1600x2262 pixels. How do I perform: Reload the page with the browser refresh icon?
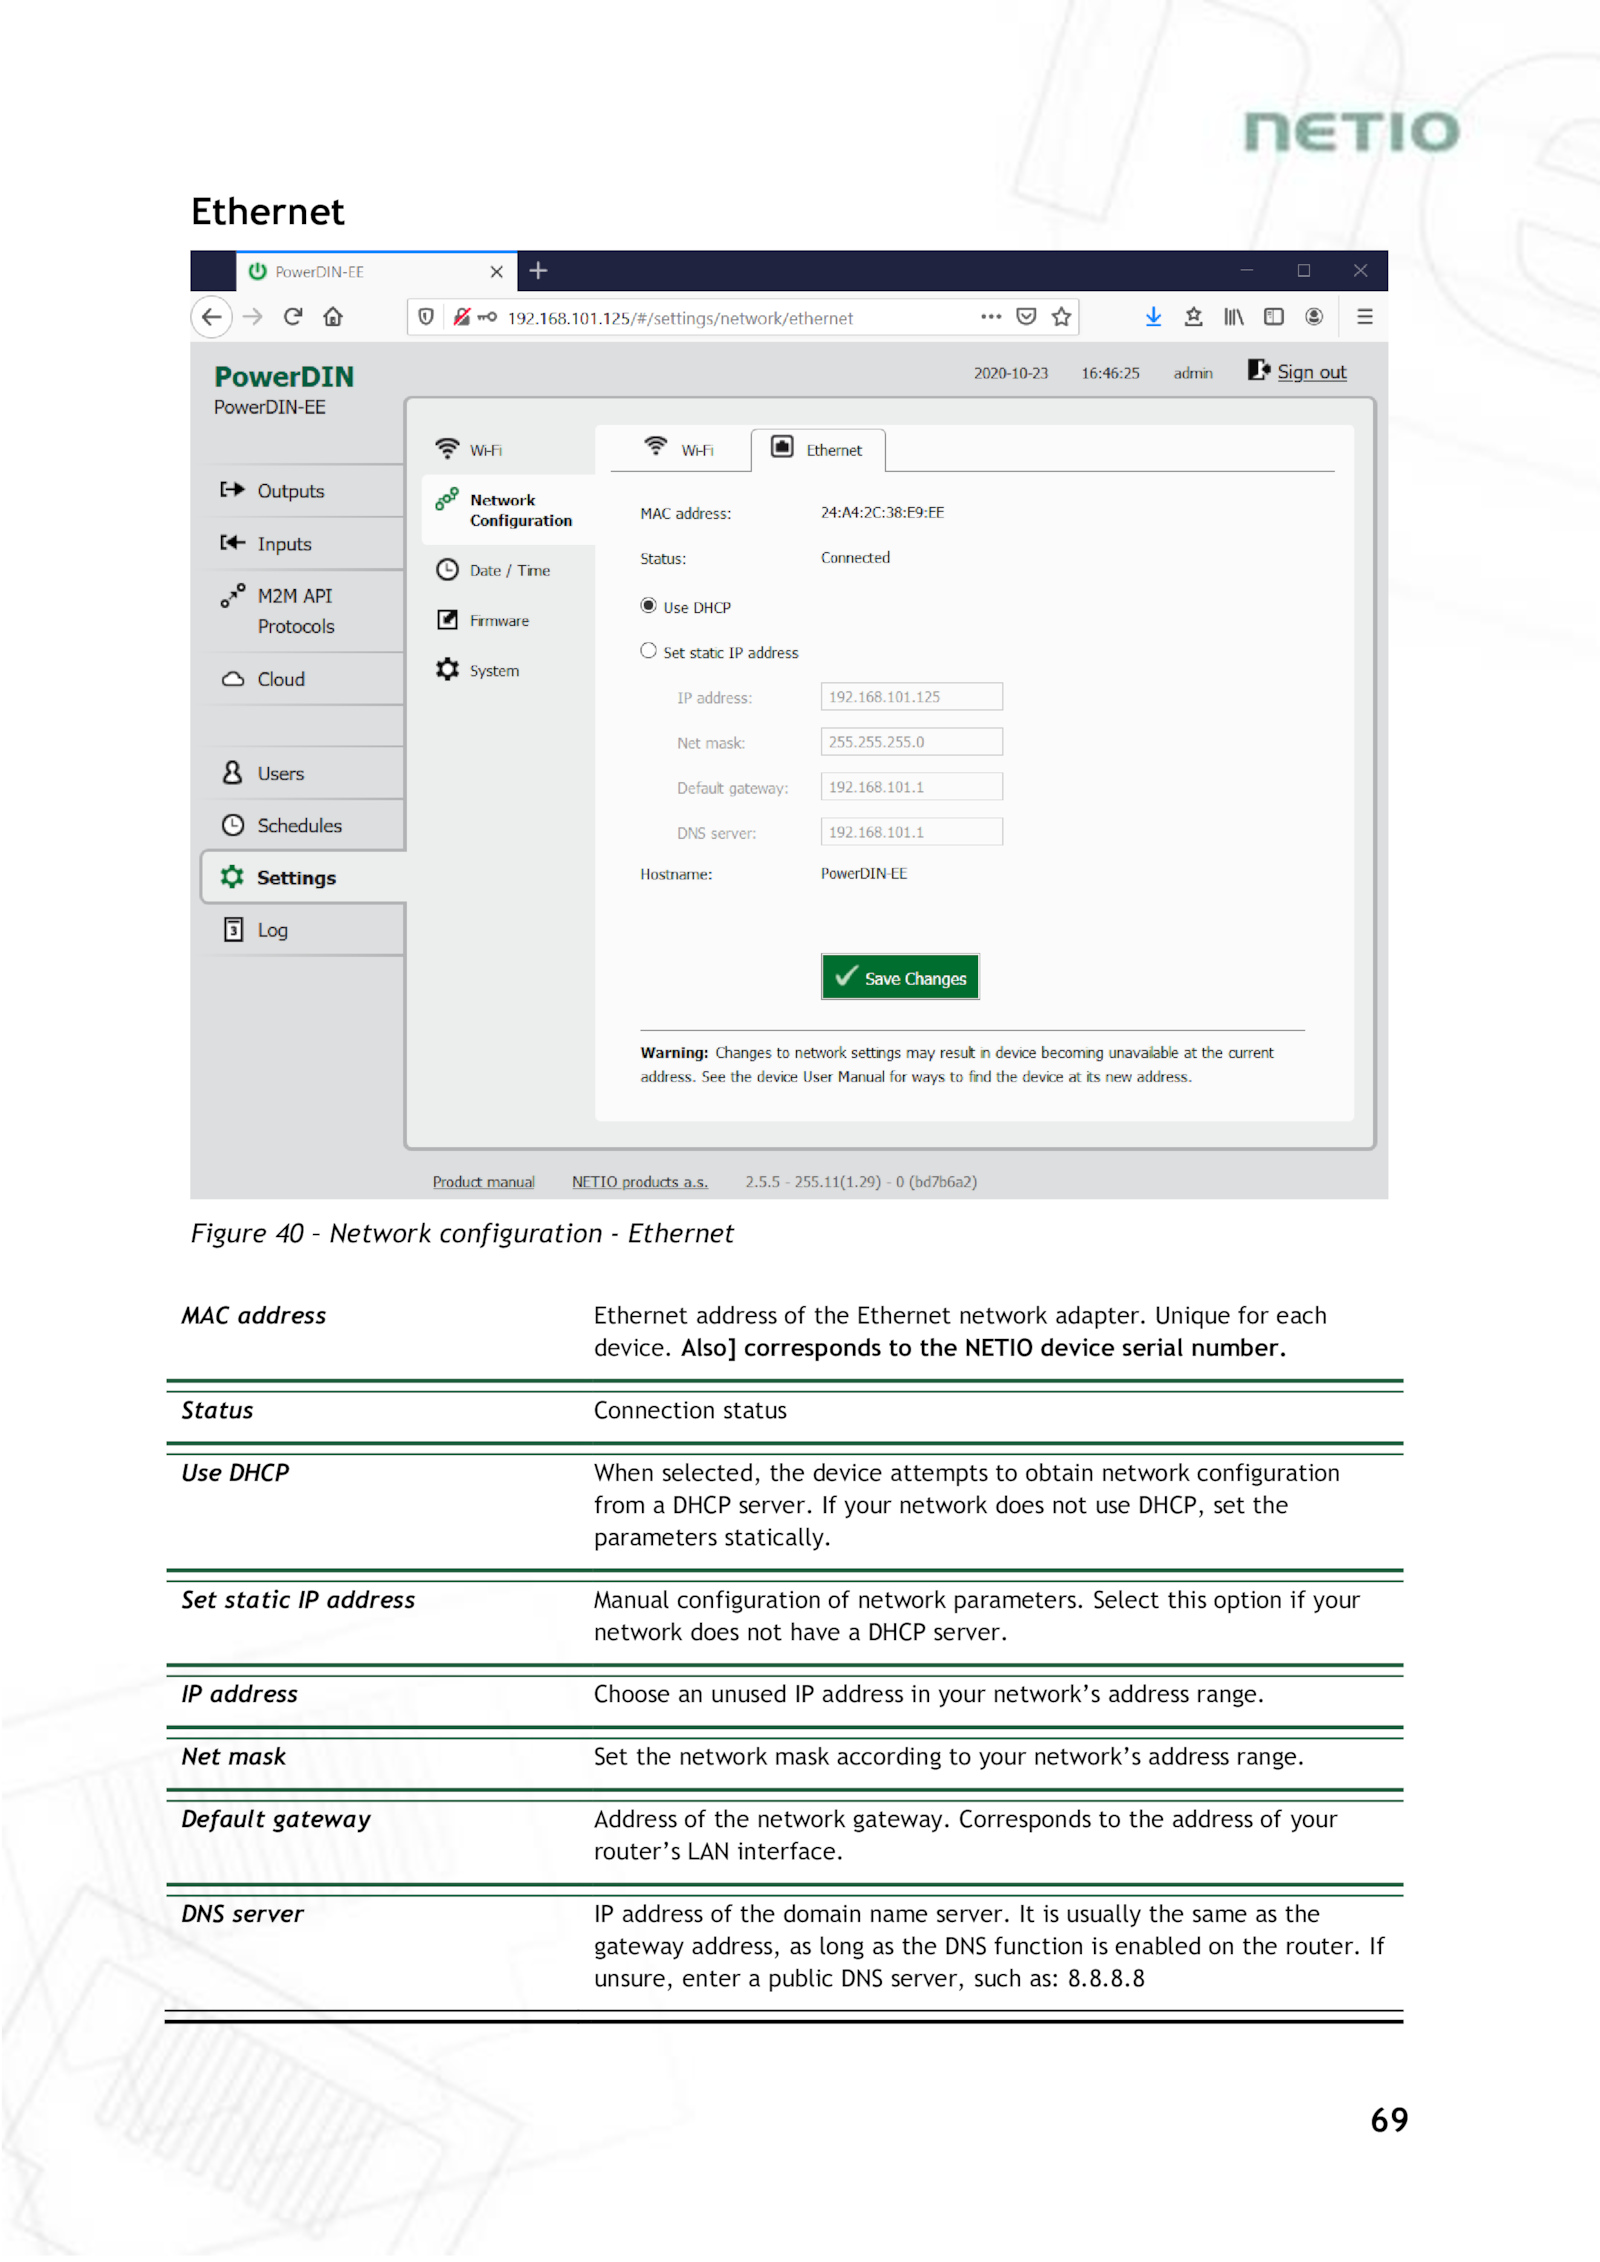[x=293, y=317]
